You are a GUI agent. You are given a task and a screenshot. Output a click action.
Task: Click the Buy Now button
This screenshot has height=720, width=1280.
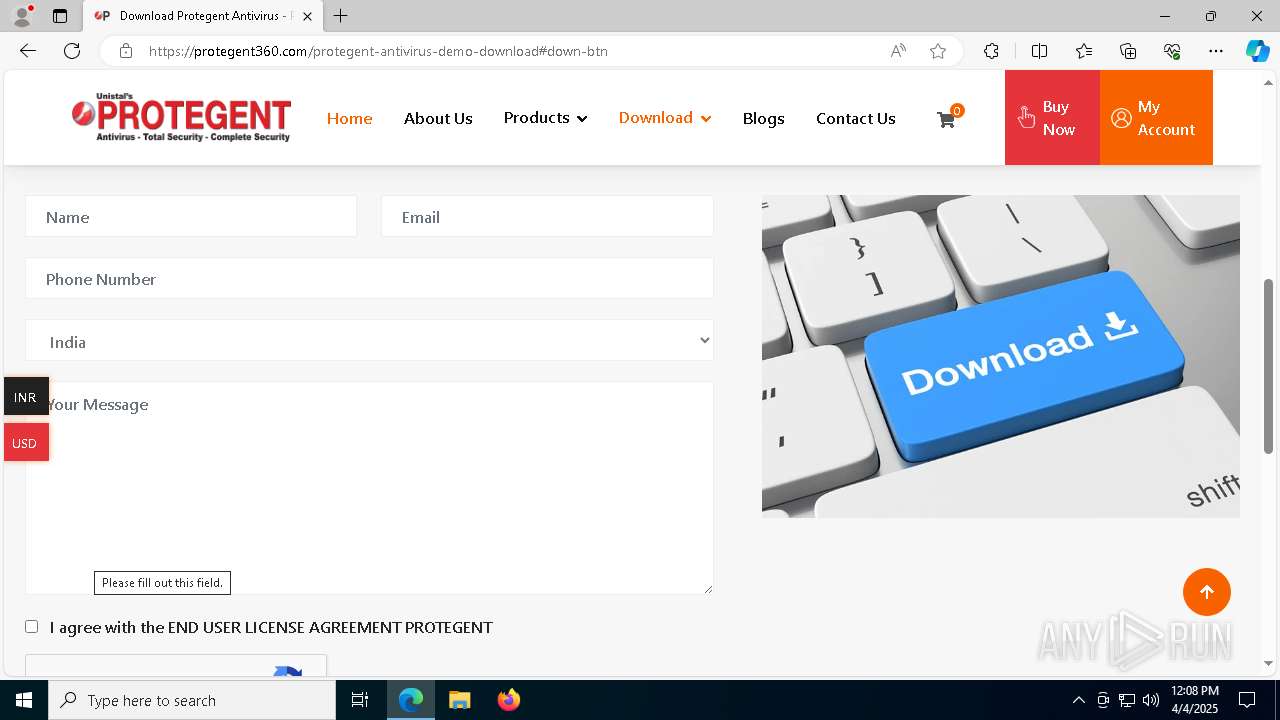(x=1052, y=118)
